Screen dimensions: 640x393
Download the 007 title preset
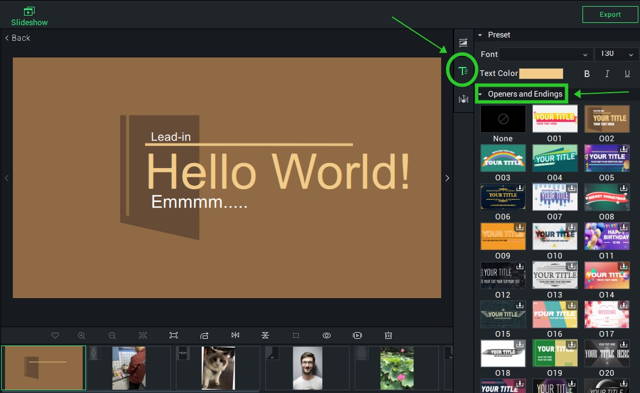(571, 188)
